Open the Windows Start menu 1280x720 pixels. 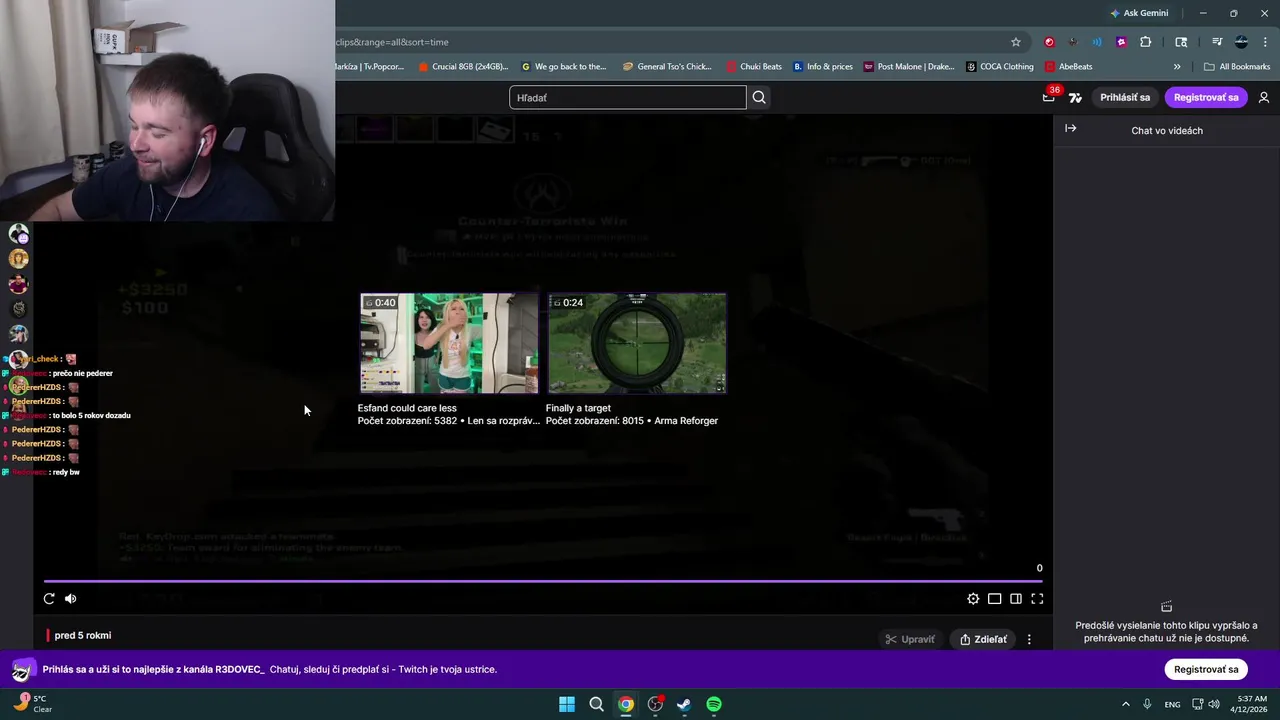567,704
